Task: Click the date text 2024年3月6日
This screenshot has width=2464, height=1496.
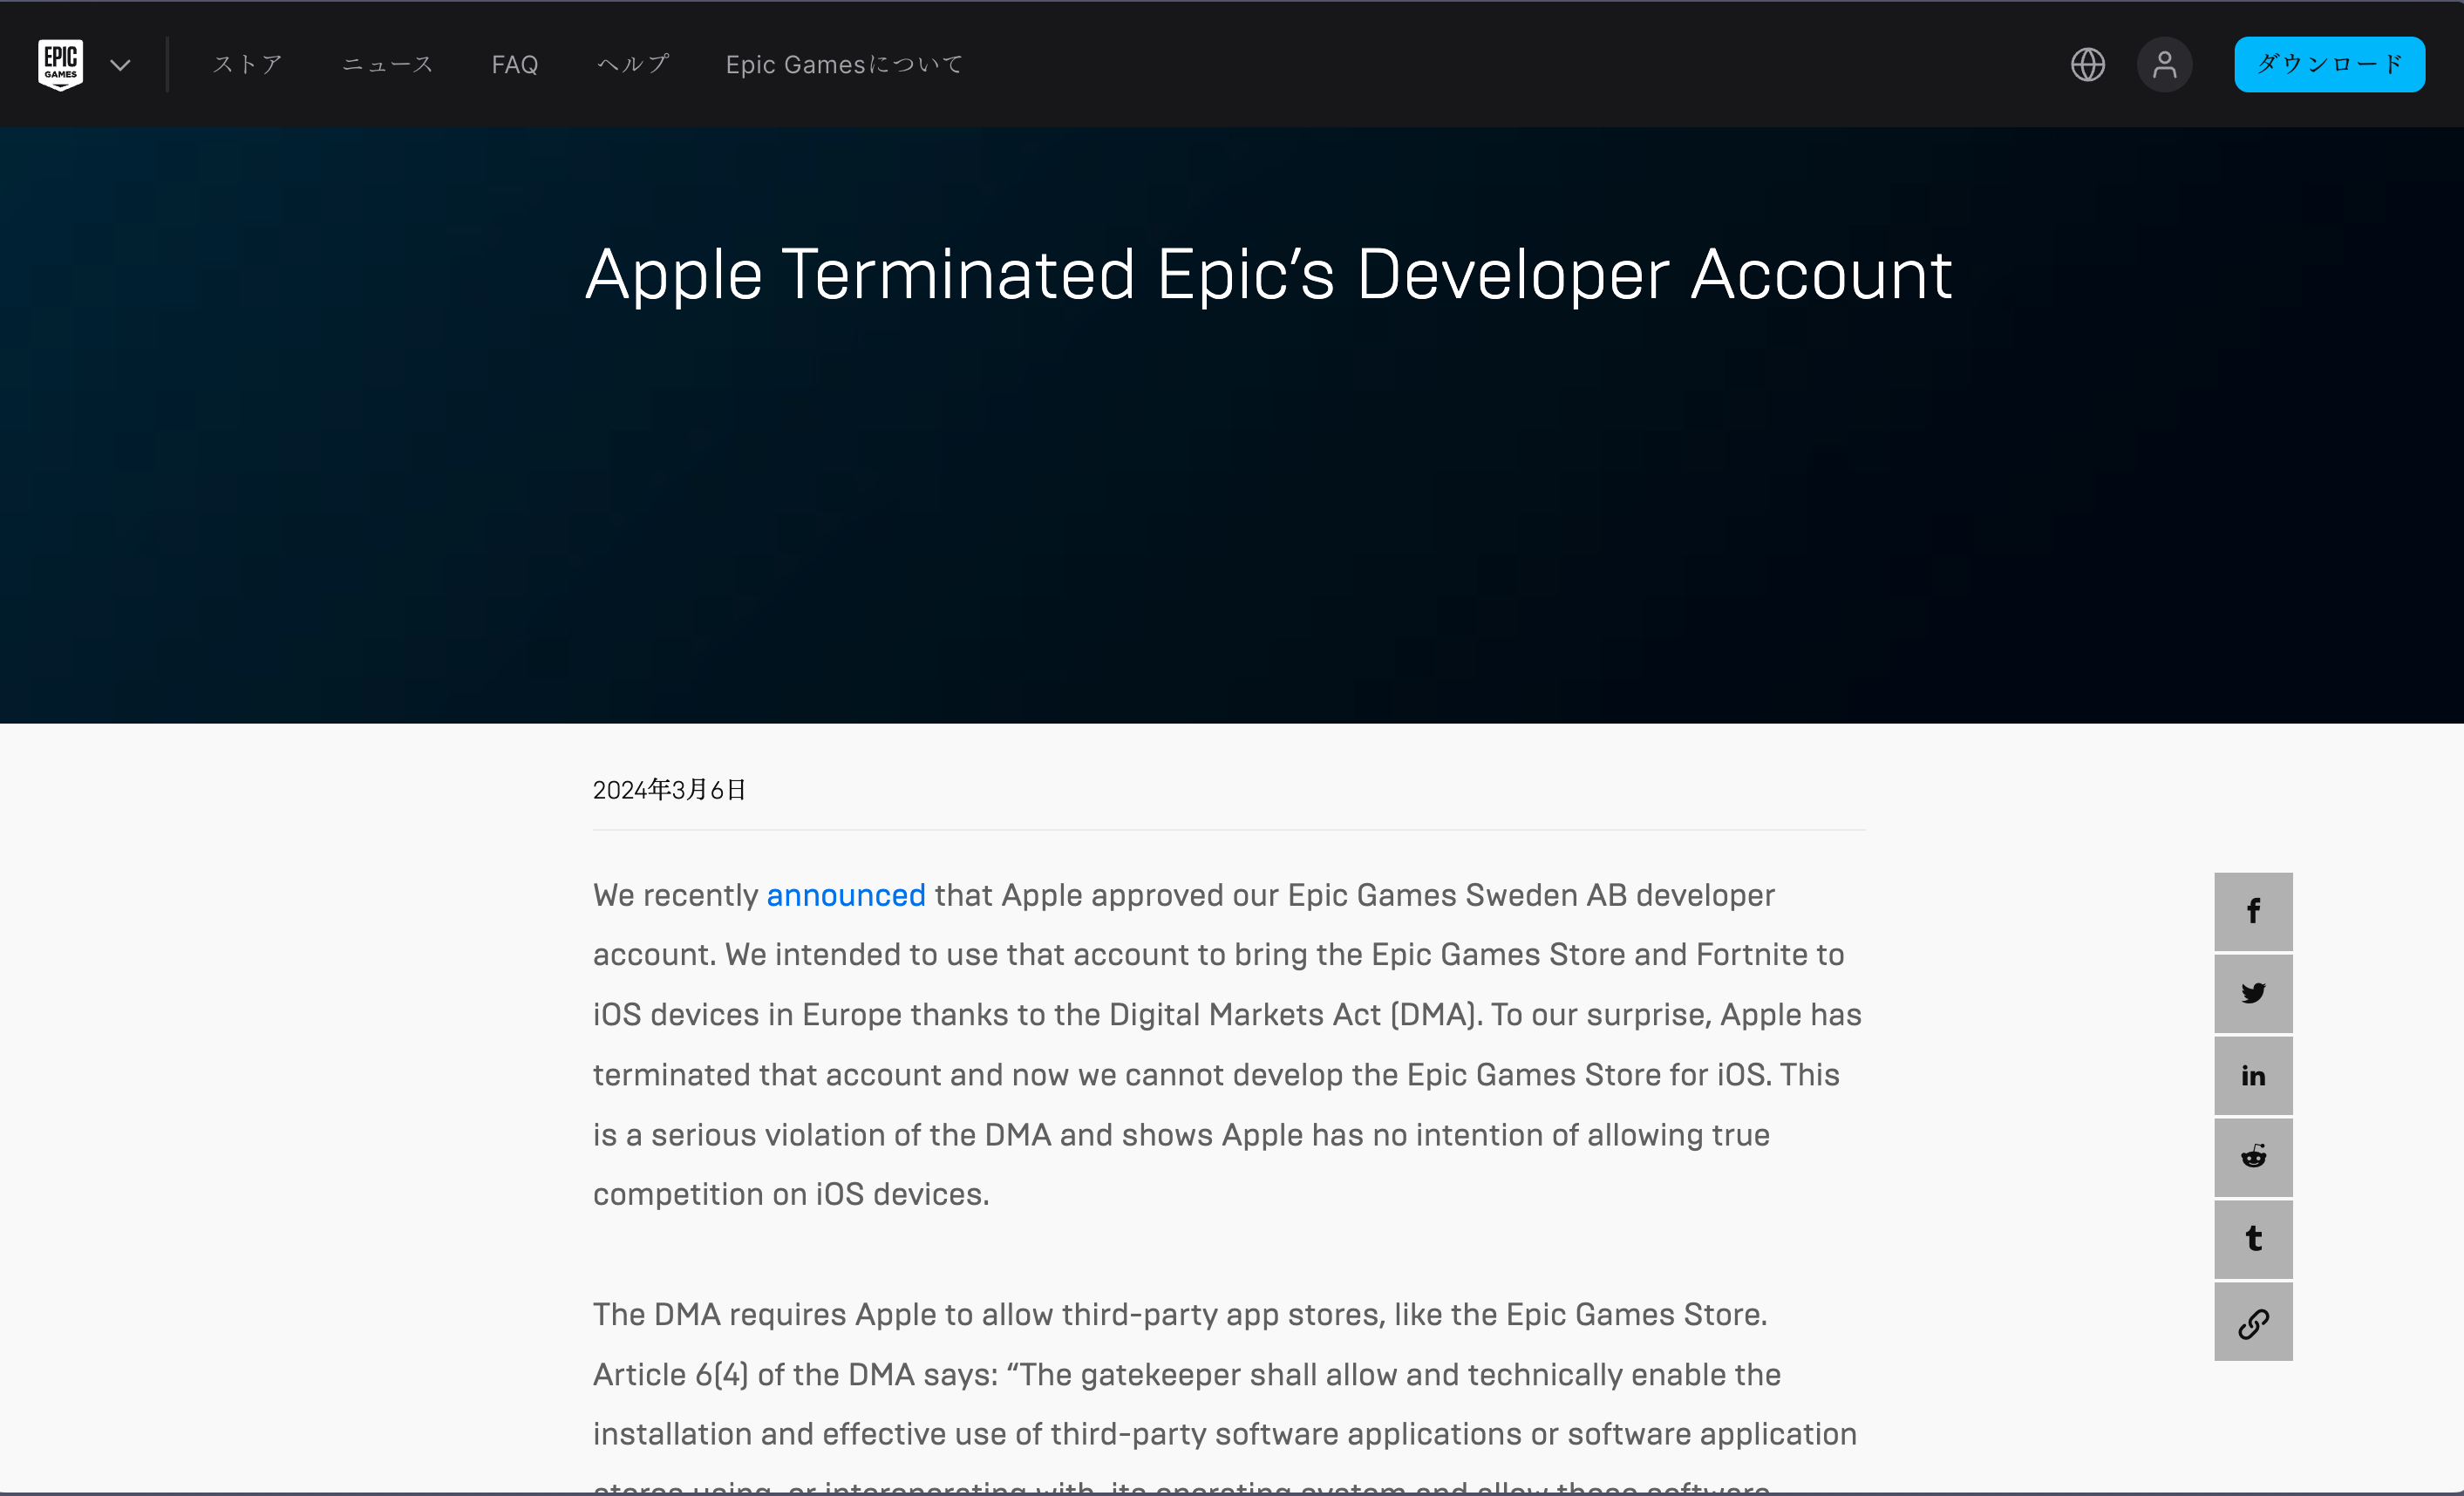Action: click(669, 790)
